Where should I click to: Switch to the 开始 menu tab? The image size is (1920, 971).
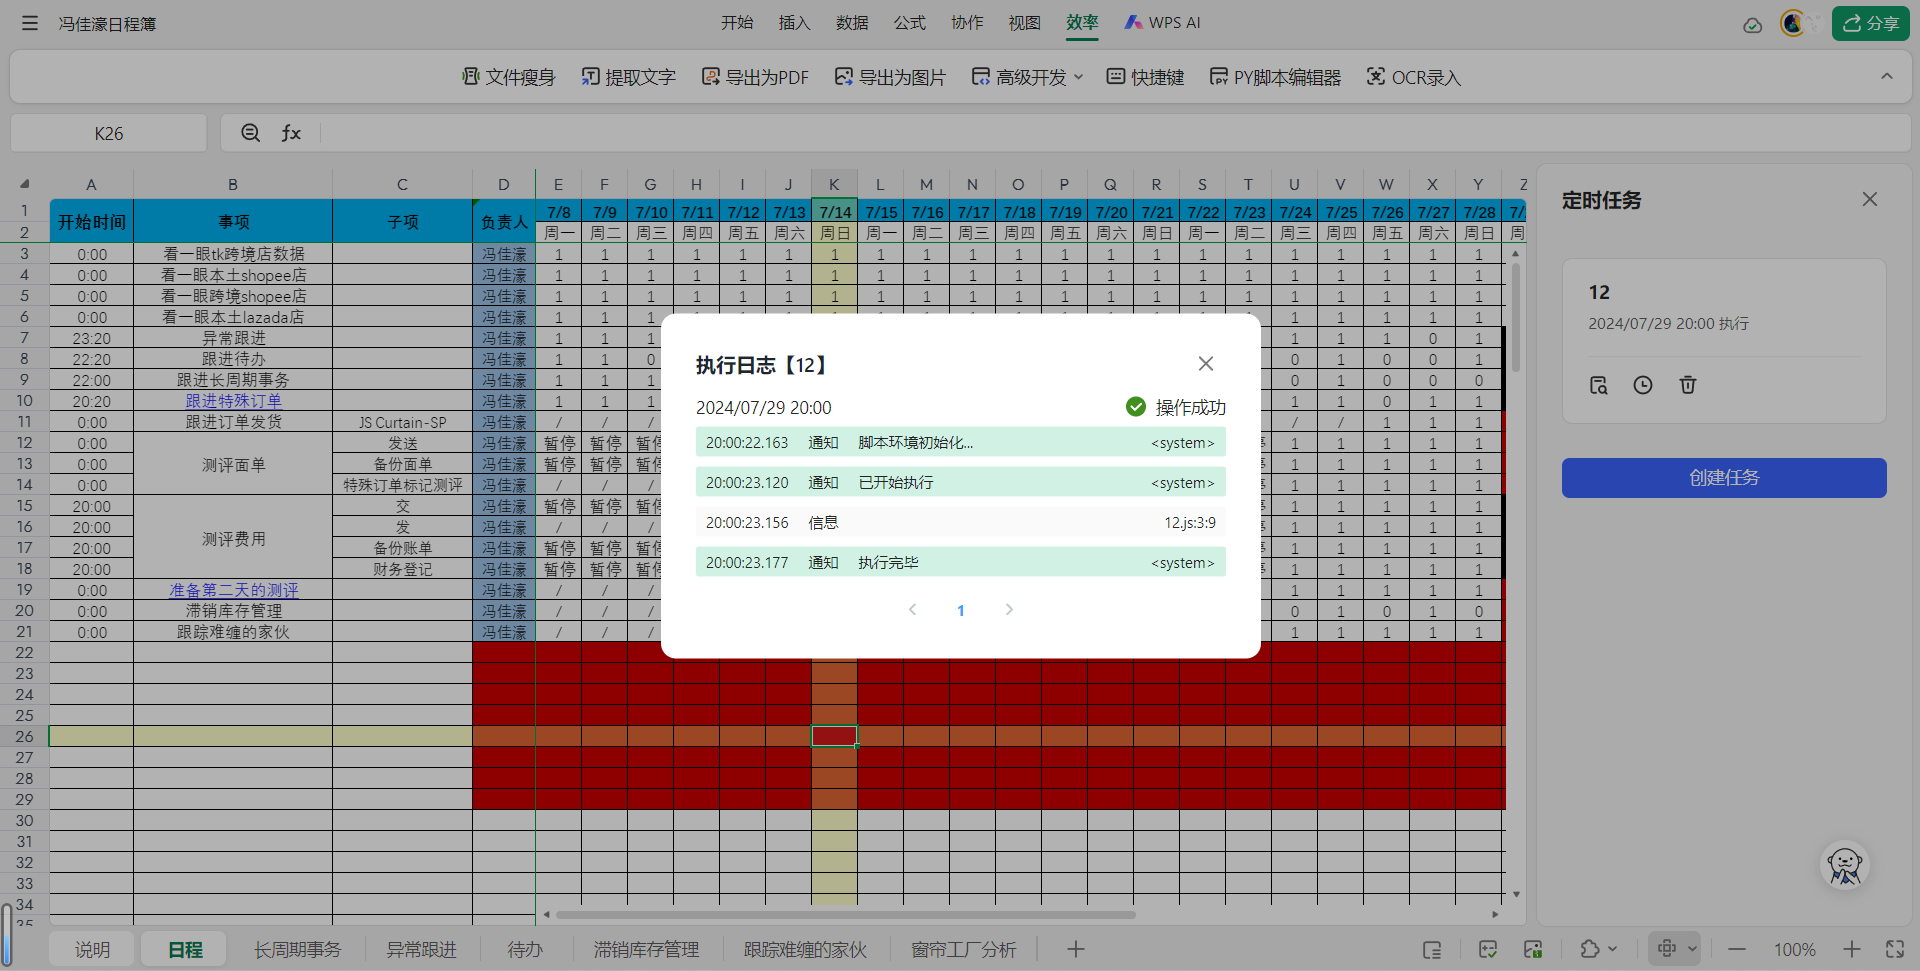737,22
